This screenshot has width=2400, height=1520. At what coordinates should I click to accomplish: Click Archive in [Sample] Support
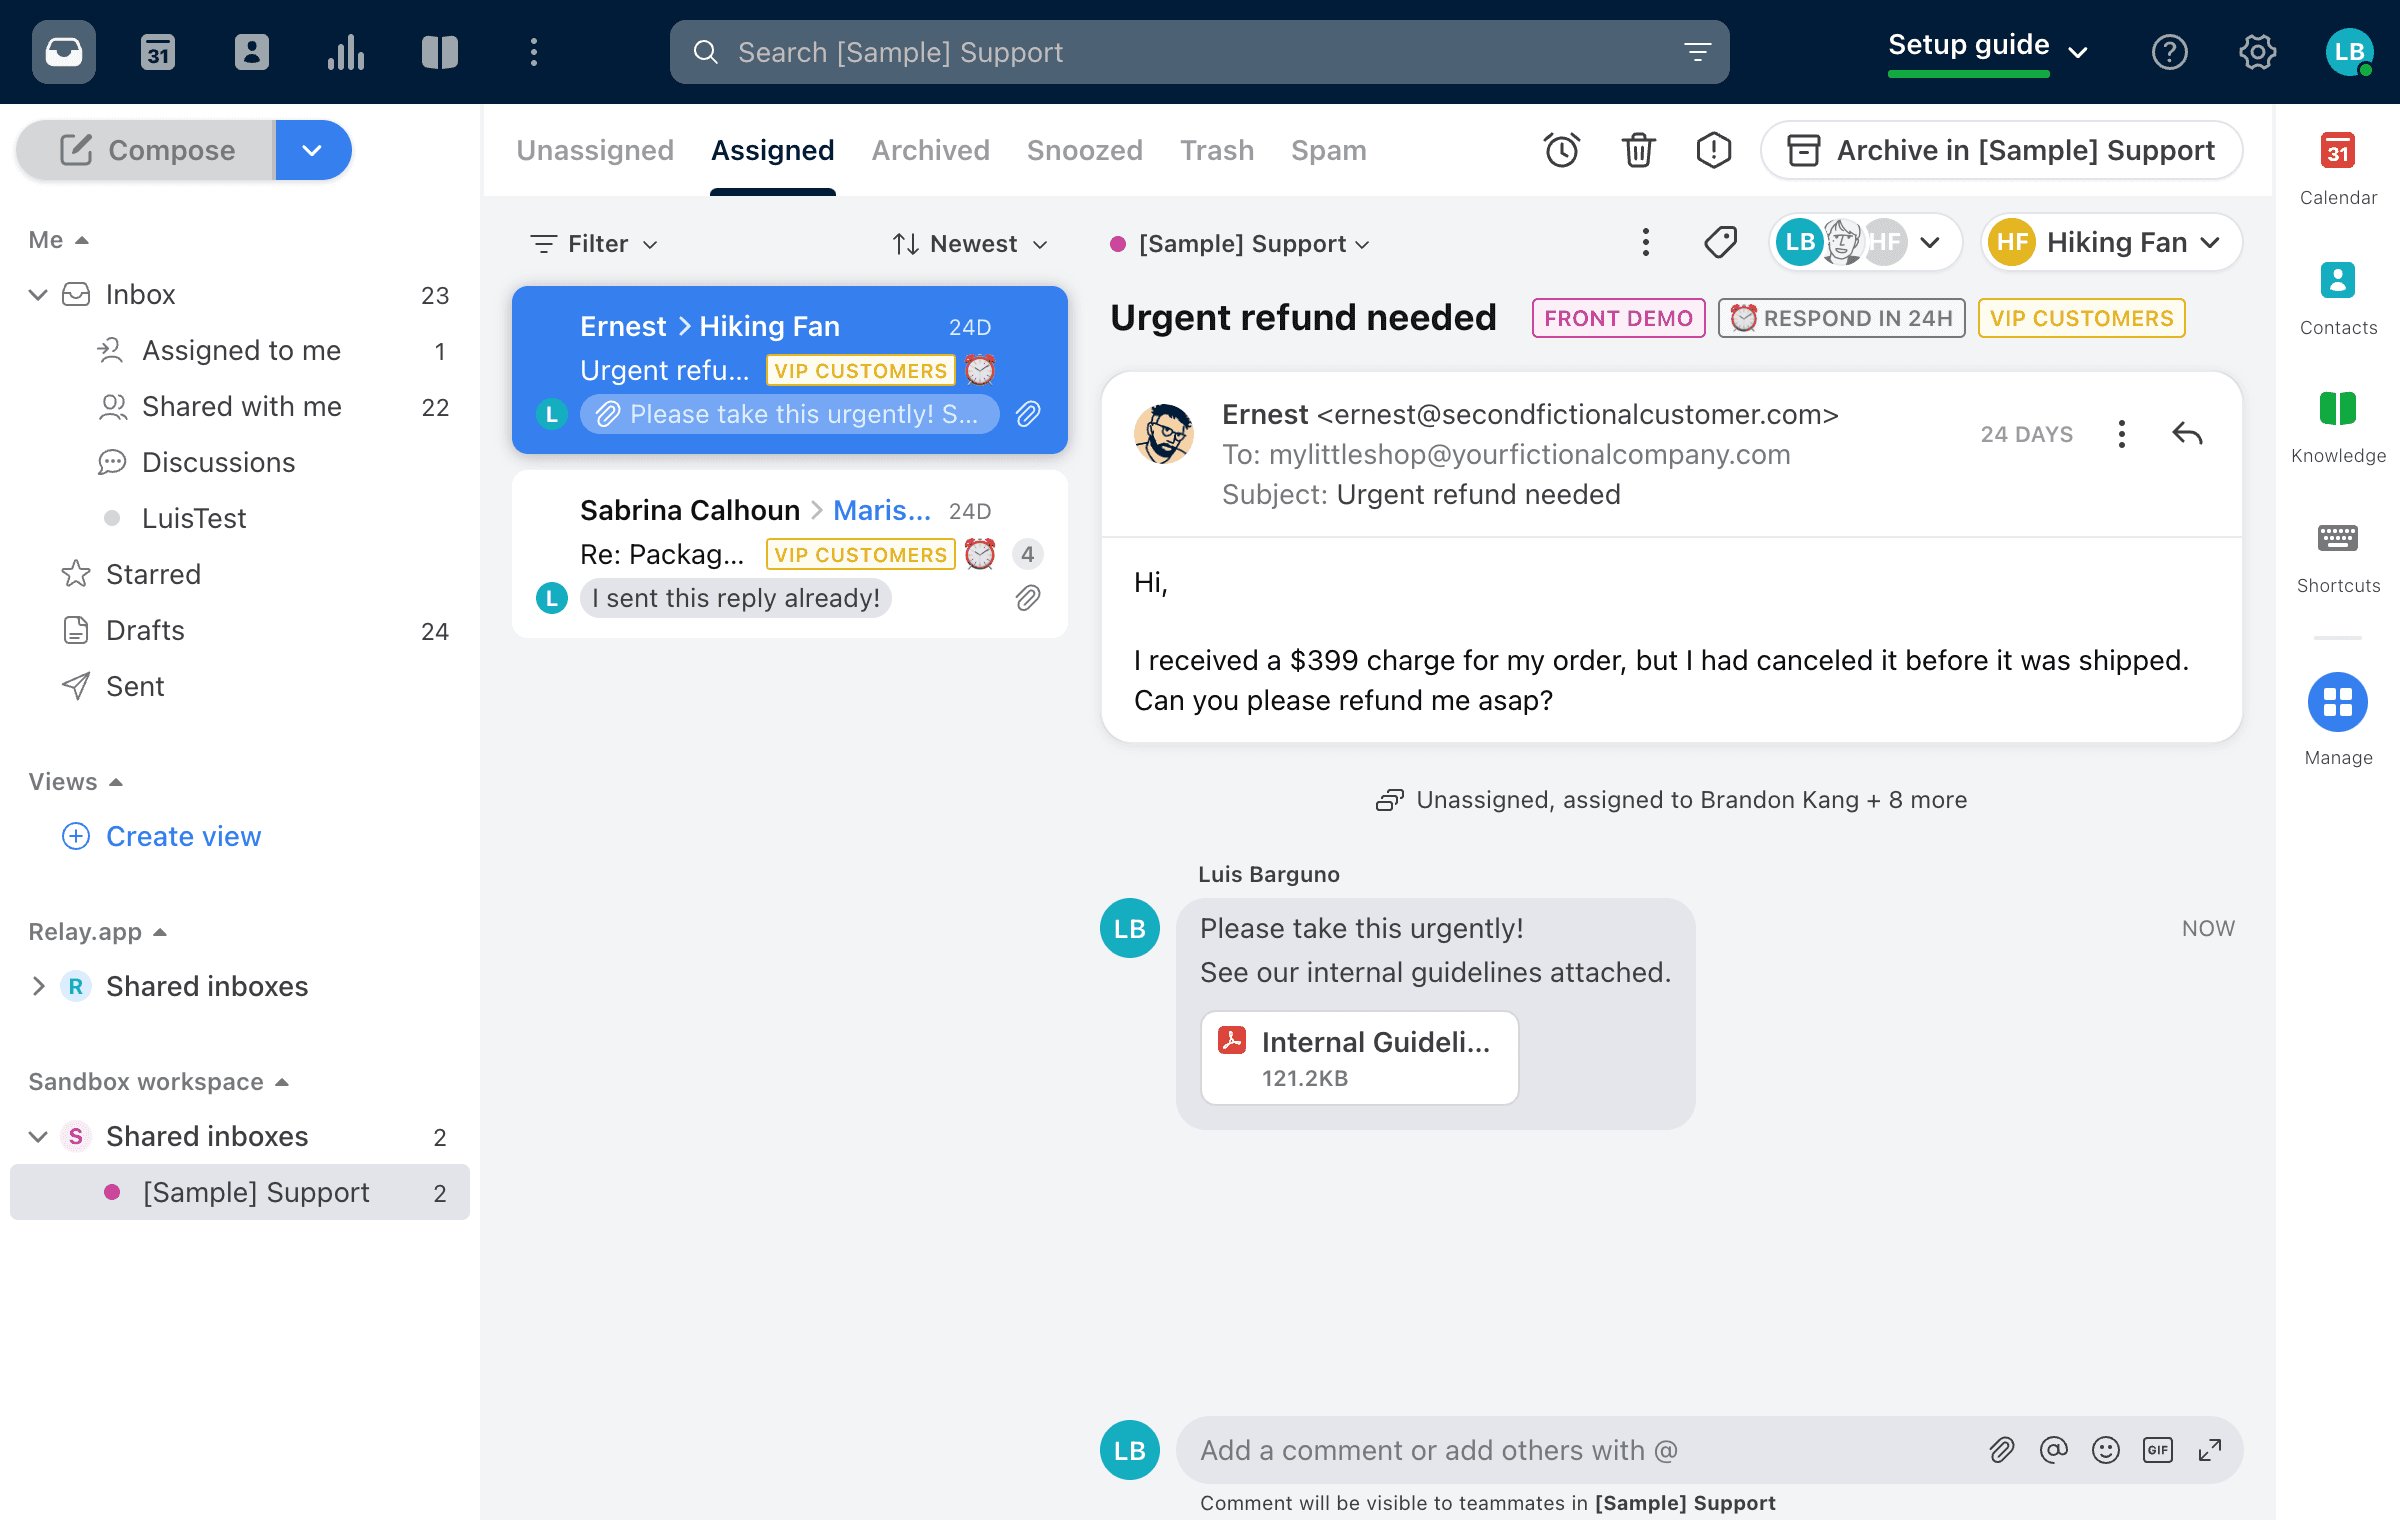pyautogui.click(x=2000, y=150)
